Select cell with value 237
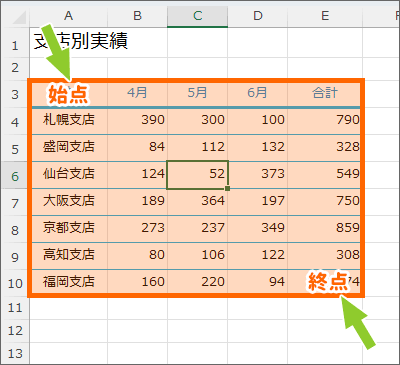The height and width of the screenshot is (365, 400). coord(197,229)
